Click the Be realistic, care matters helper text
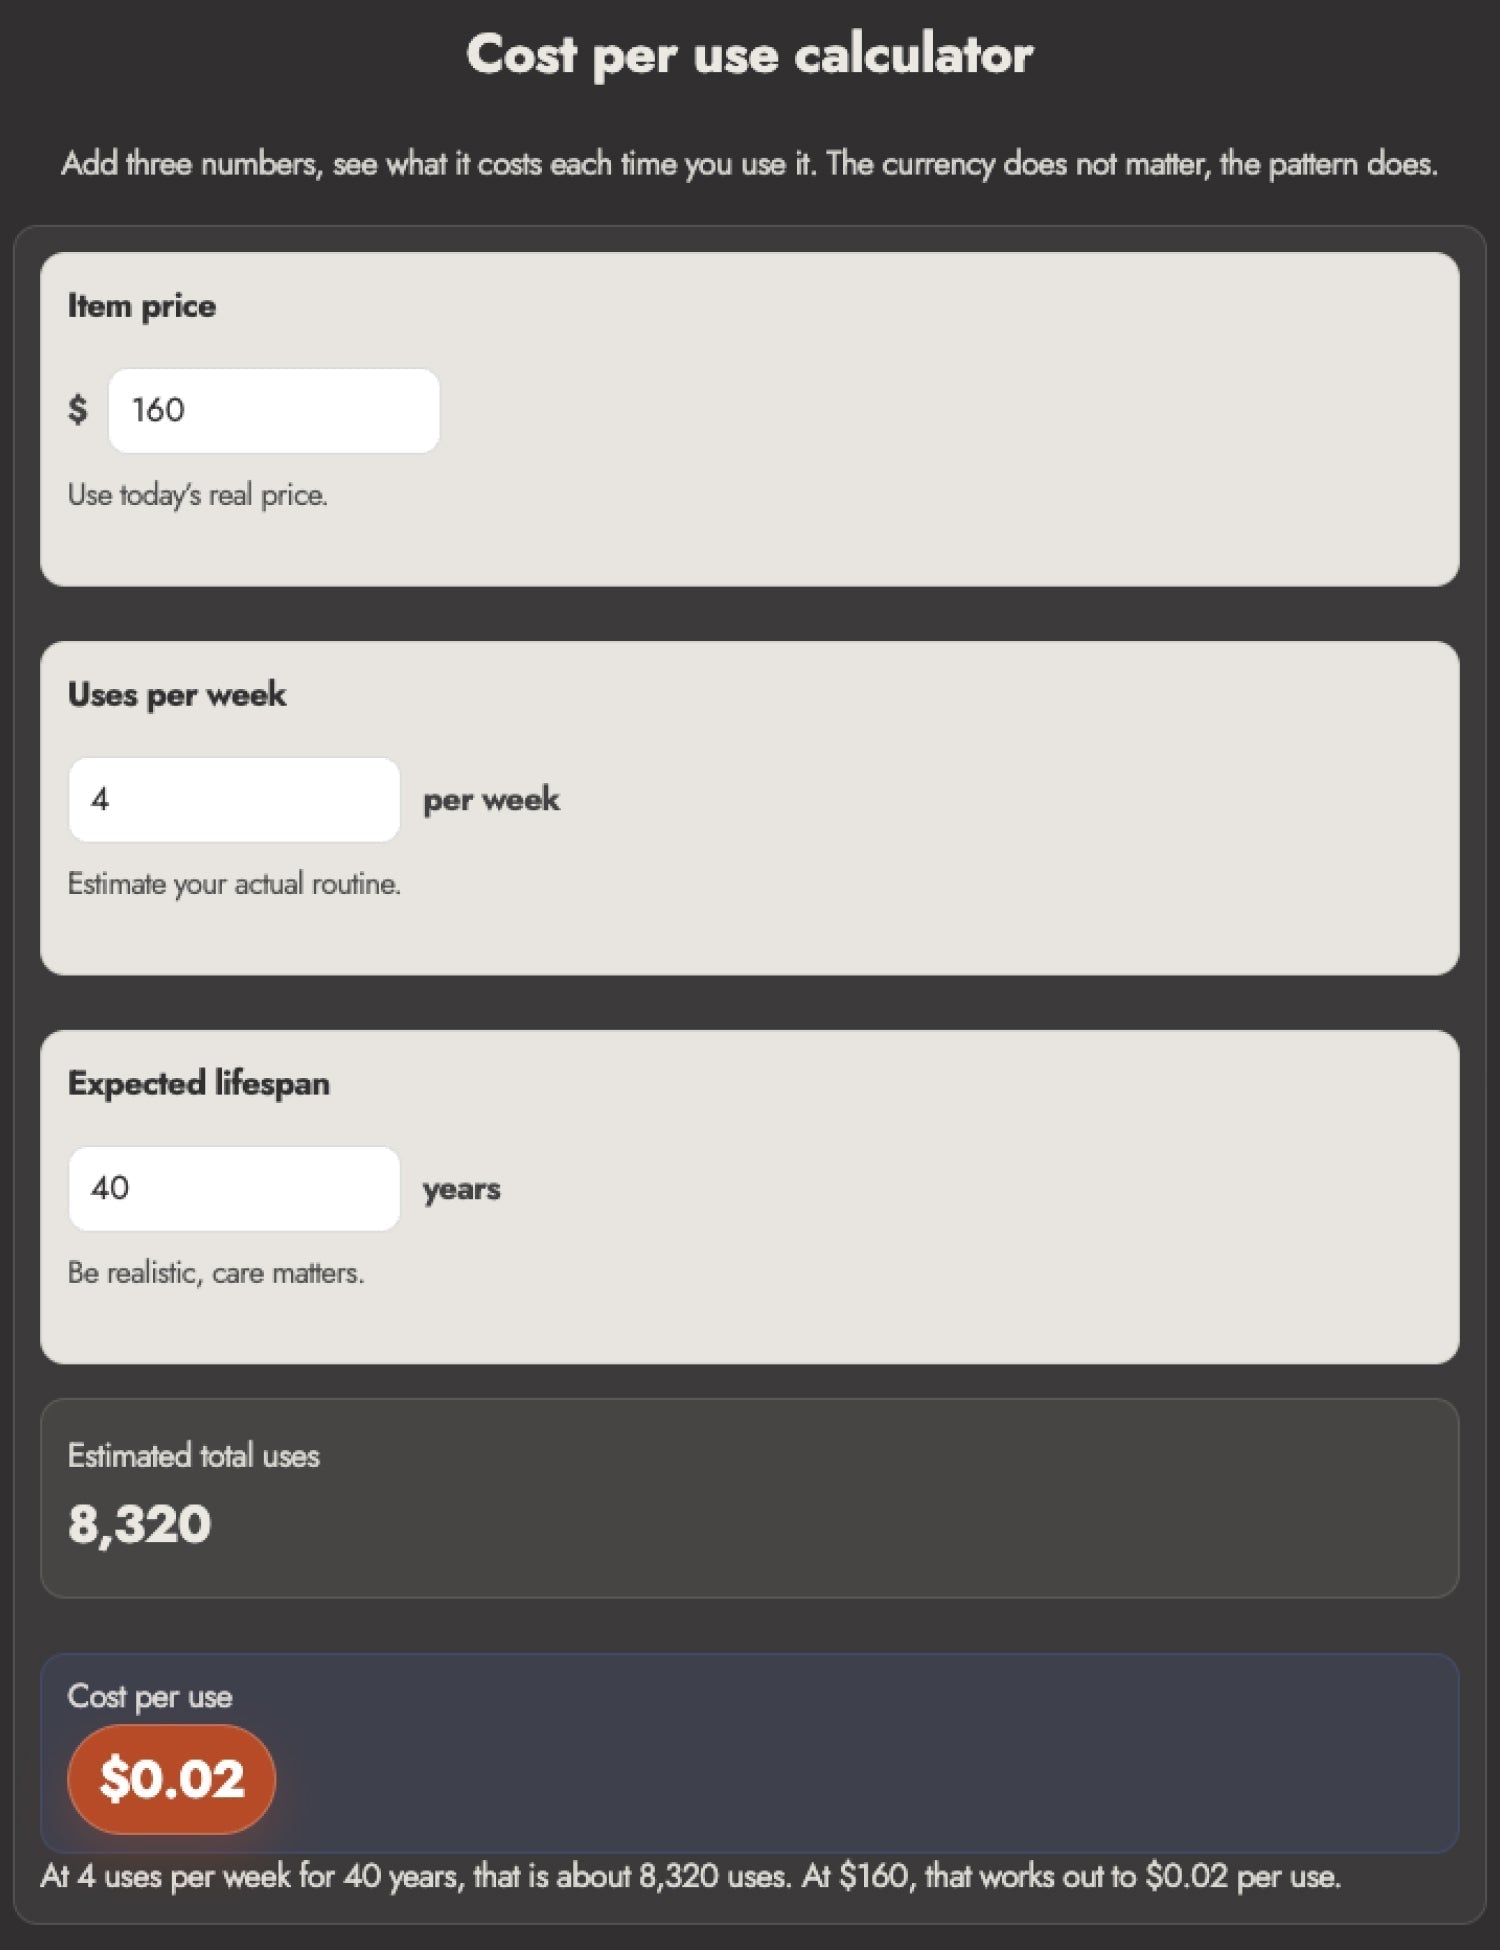This screenshot has width=1500, height=1950. (x=216, y=1273)
